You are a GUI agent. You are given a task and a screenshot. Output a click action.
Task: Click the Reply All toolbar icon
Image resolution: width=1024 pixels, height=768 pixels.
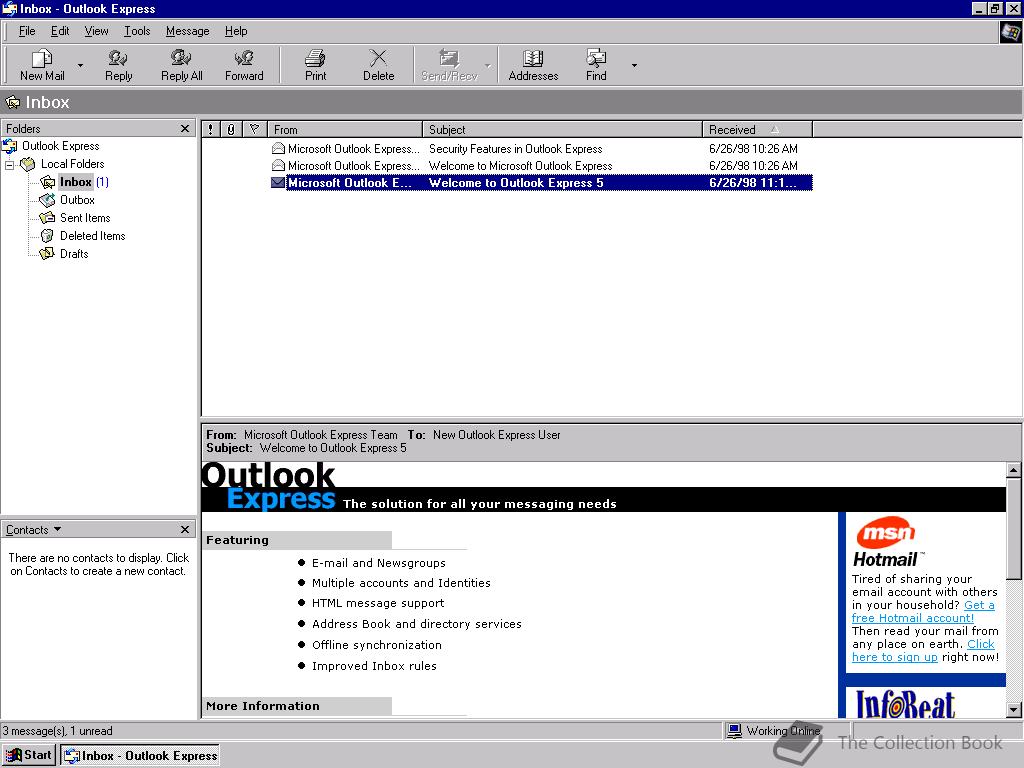tap(181, 64)
